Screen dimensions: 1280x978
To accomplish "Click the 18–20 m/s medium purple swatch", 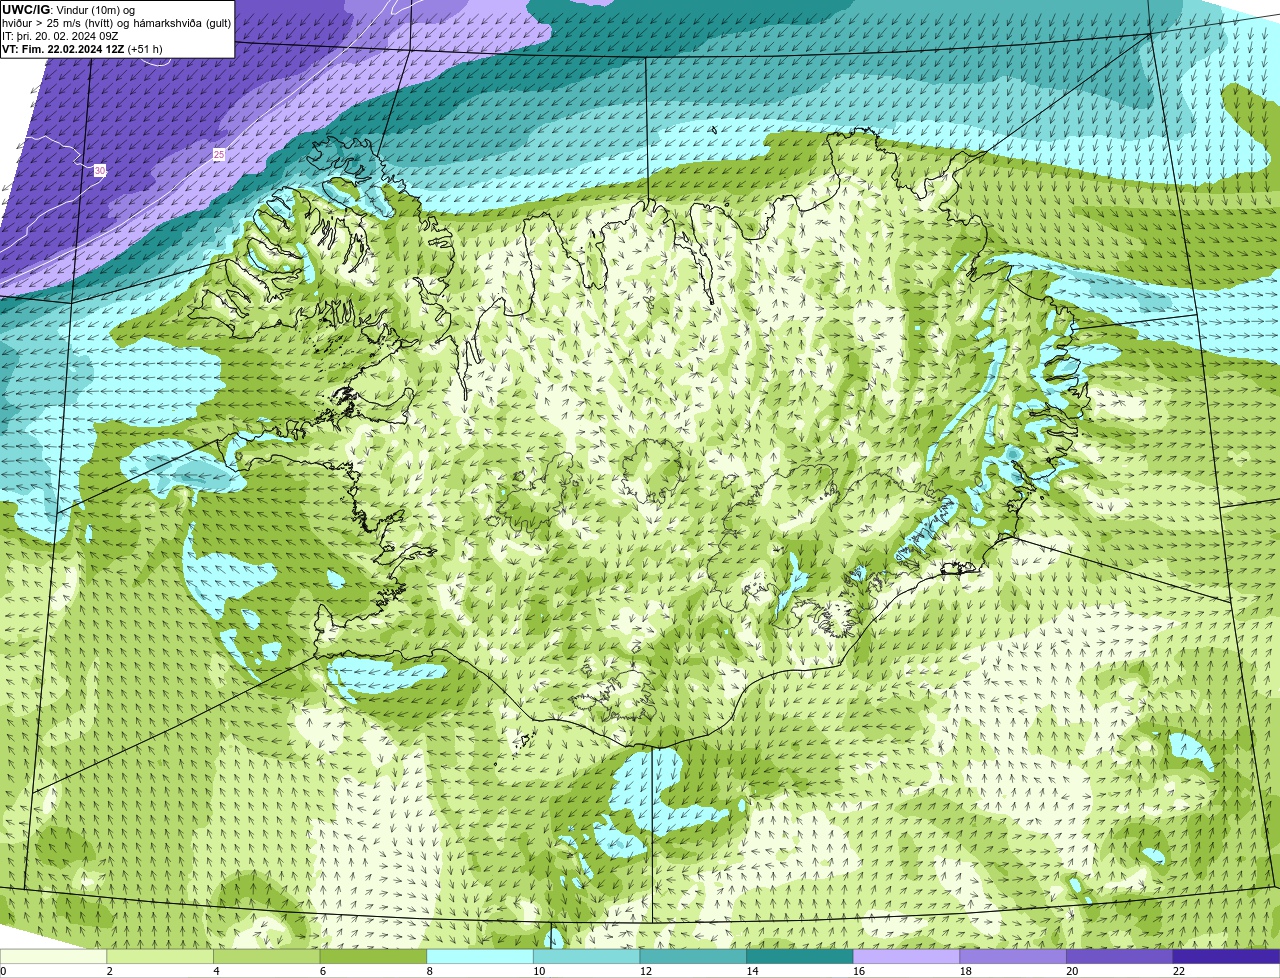I will click(x=1013, y=956).
